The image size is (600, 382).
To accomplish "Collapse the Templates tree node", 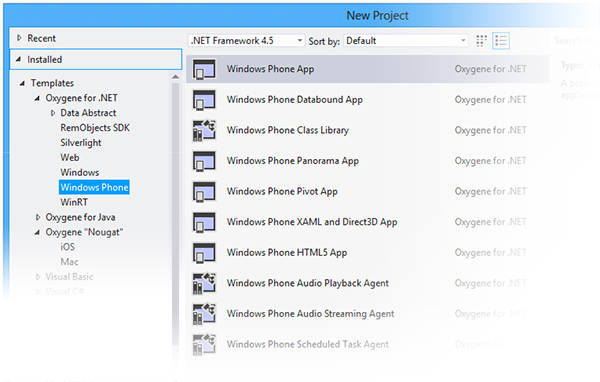I will pos(22,83).
